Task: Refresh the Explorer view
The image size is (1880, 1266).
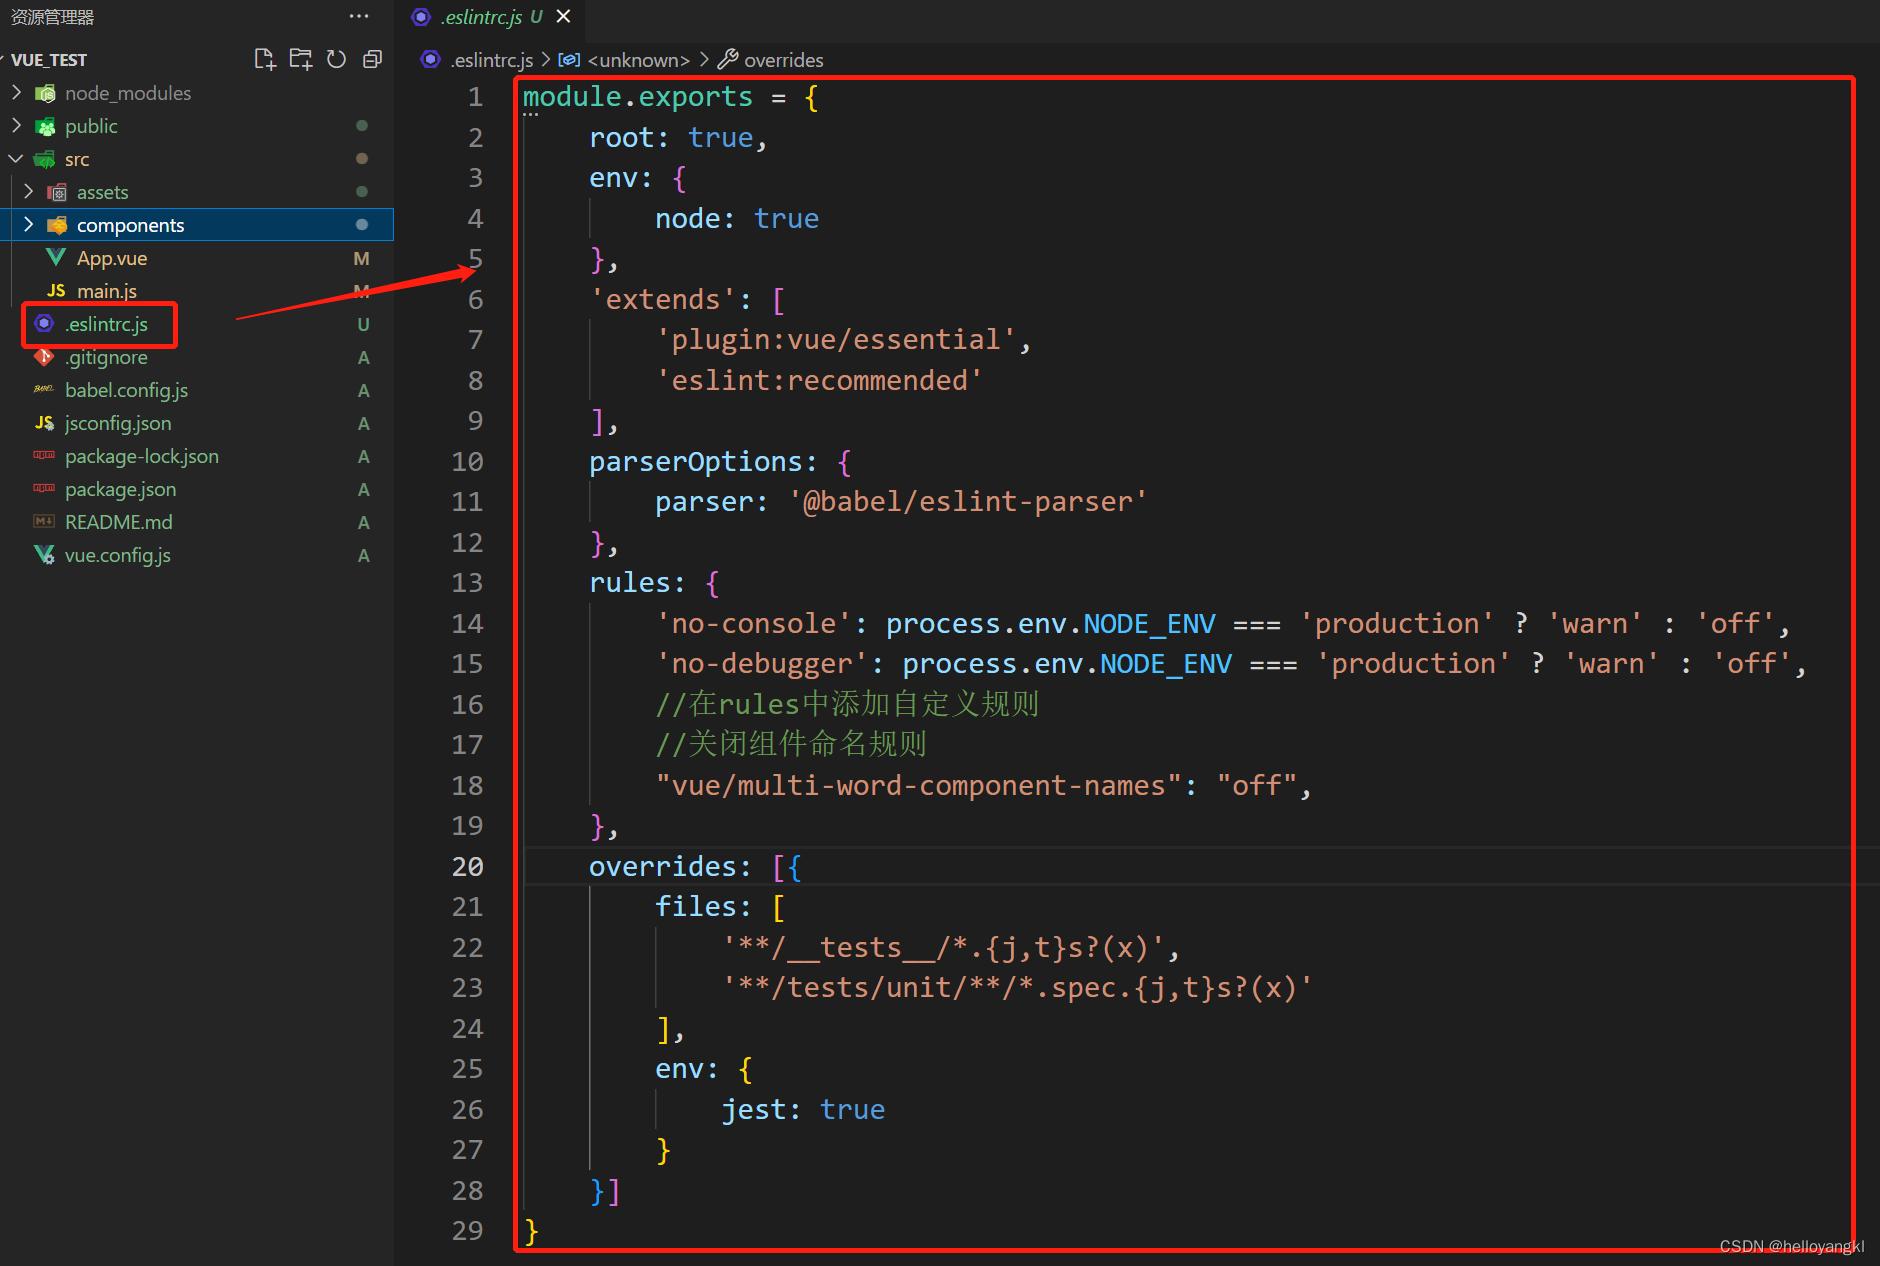Action: 336,59
